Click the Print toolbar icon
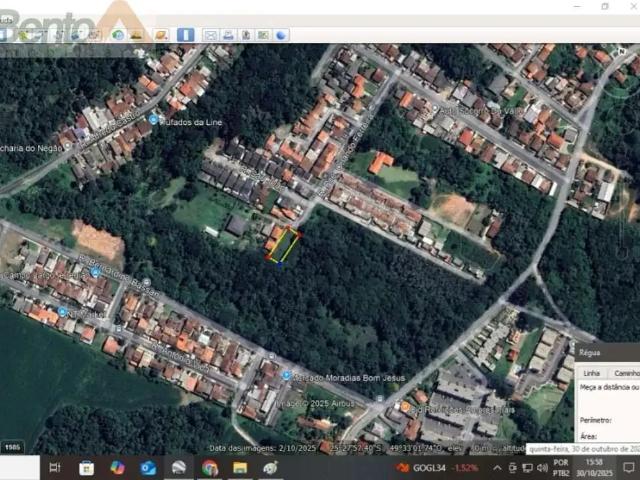The image size is (640, 480). (x=228, y=36)
